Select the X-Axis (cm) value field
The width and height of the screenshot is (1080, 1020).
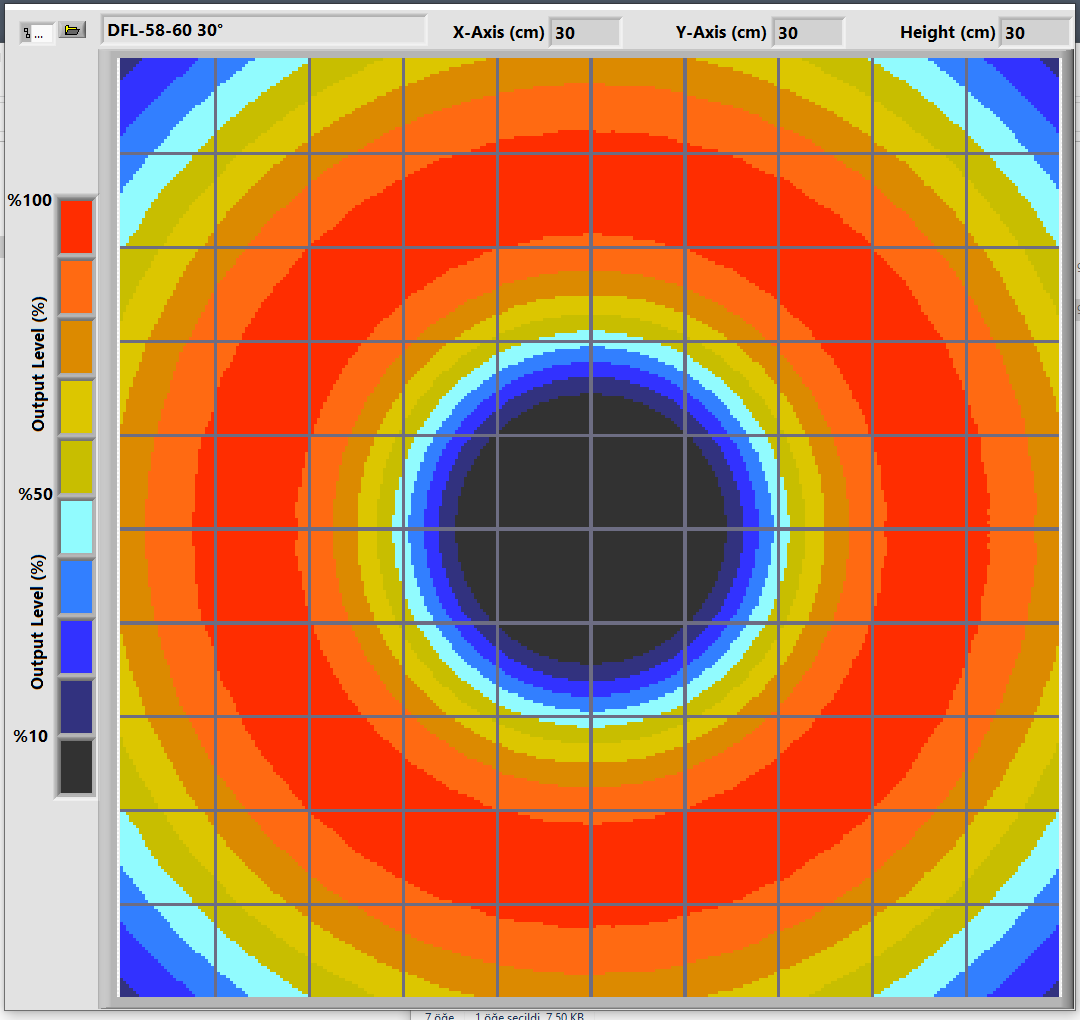(584, 33)
